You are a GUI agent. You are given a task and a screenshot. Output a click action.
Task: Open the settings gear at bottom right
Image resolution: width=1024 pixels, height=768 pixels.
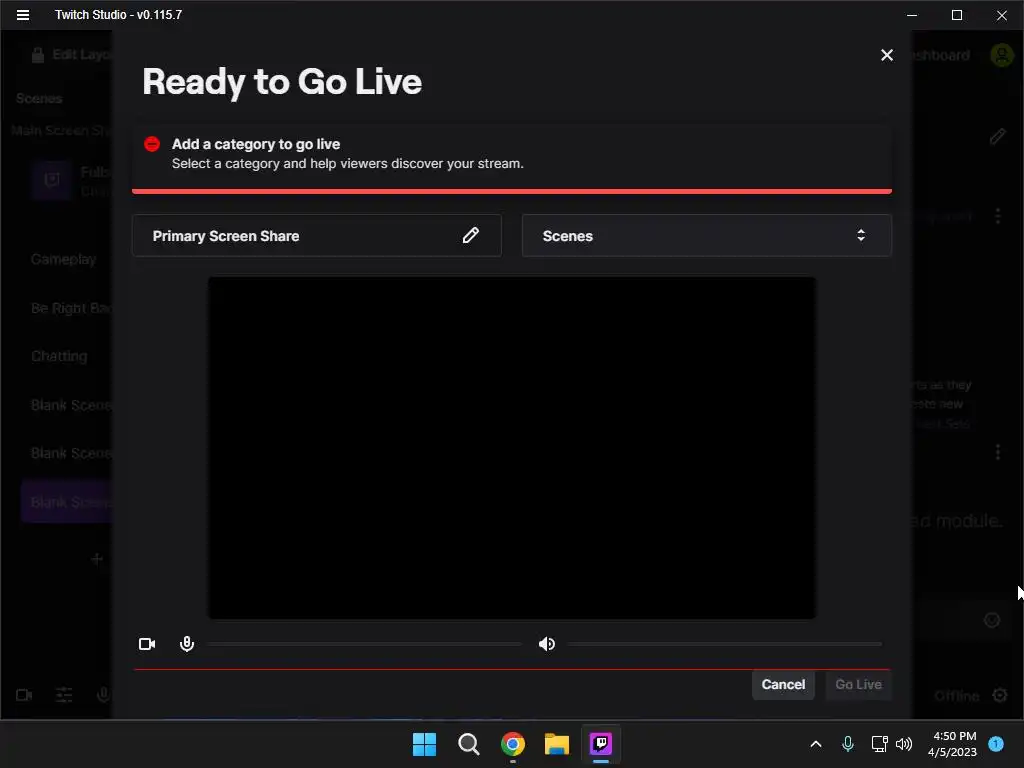pos(1000,695)
